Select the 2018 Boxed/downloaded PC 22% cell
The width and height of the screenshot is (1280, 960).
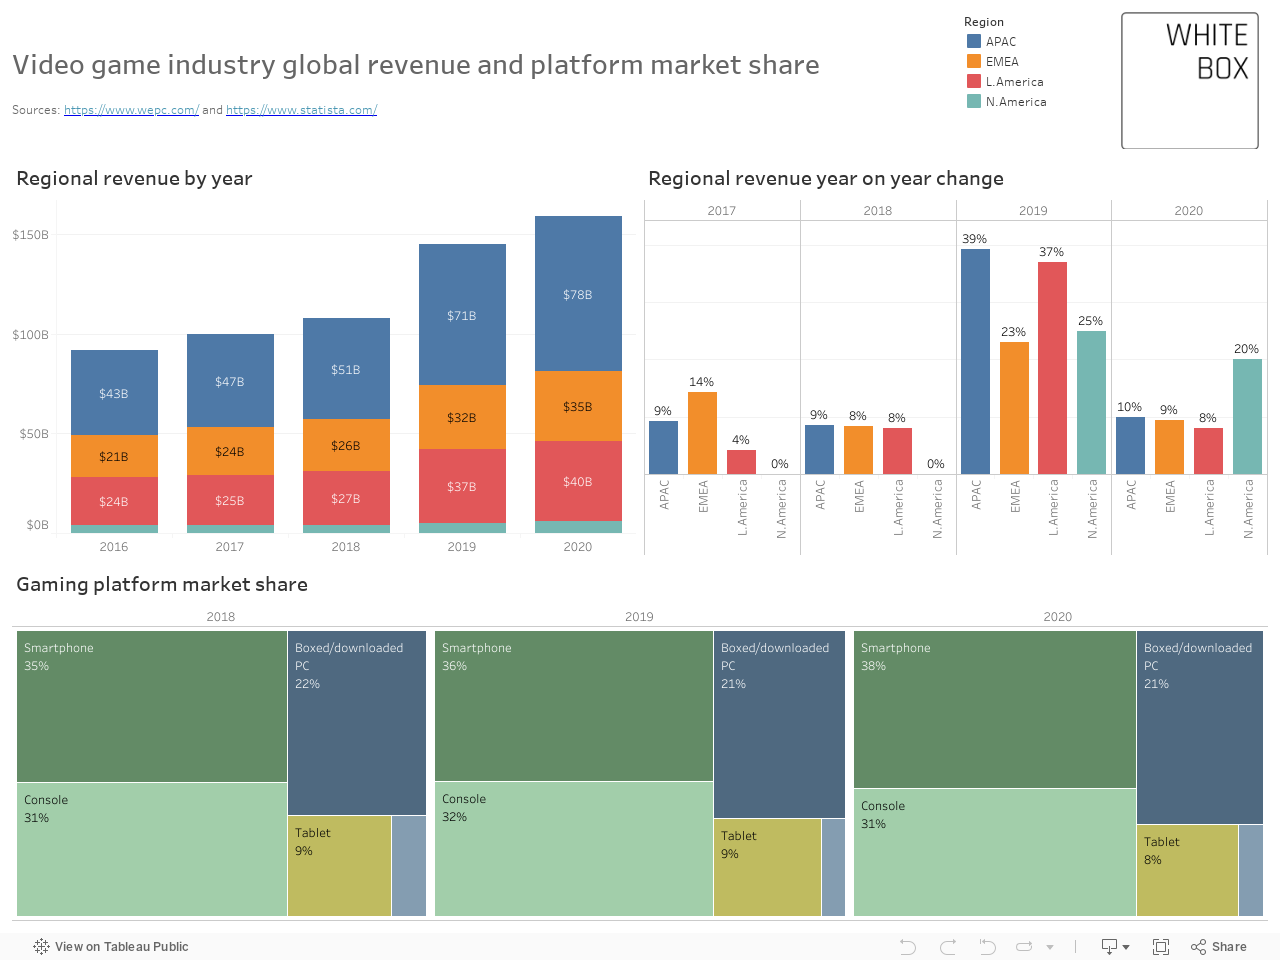[x=357, y=723]
